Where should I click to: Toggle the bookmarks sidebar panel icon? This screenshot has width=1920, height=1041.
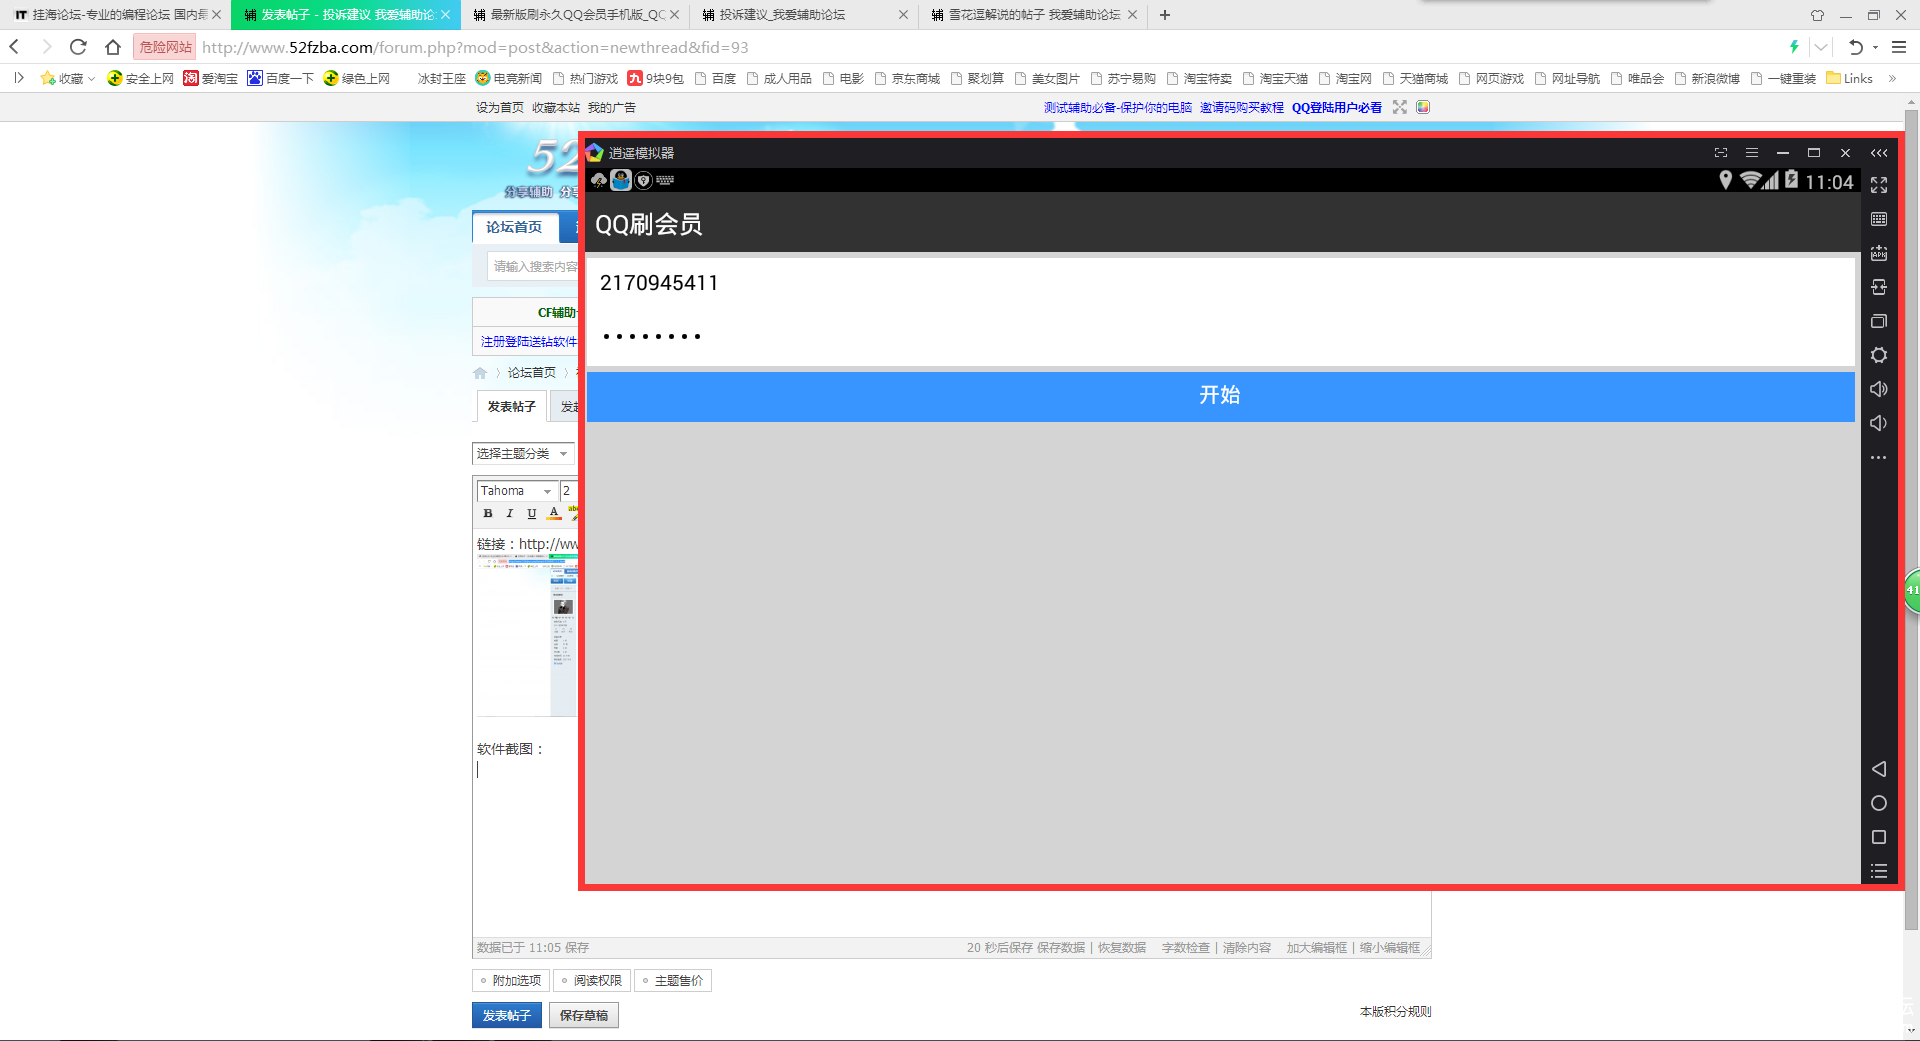pos(18,78)
